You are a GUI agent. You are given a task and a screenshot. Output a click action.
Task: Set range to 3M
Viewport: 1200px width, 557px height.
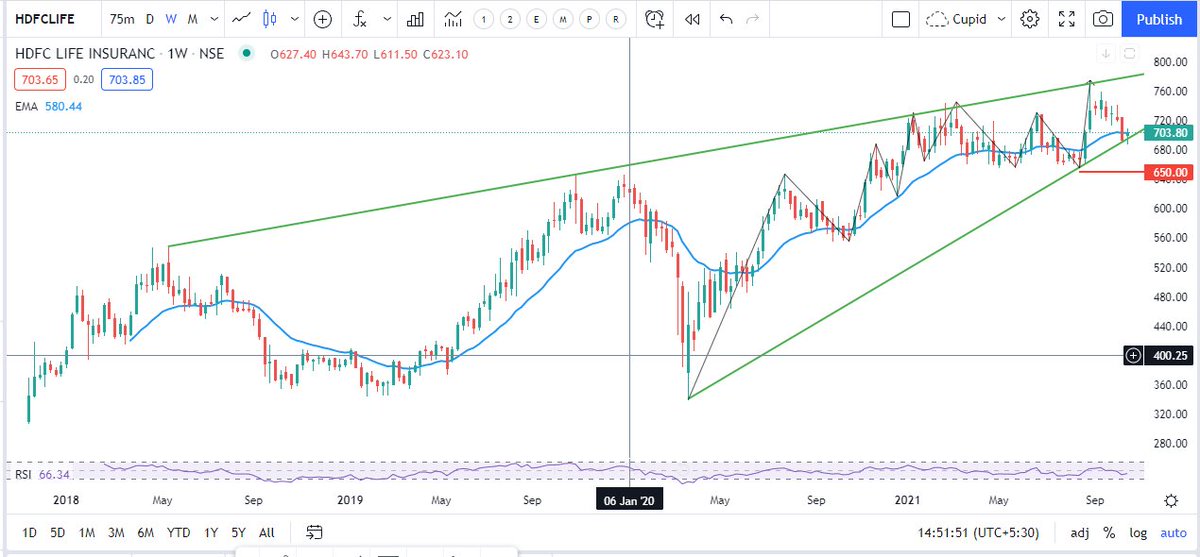click(116, 532)
